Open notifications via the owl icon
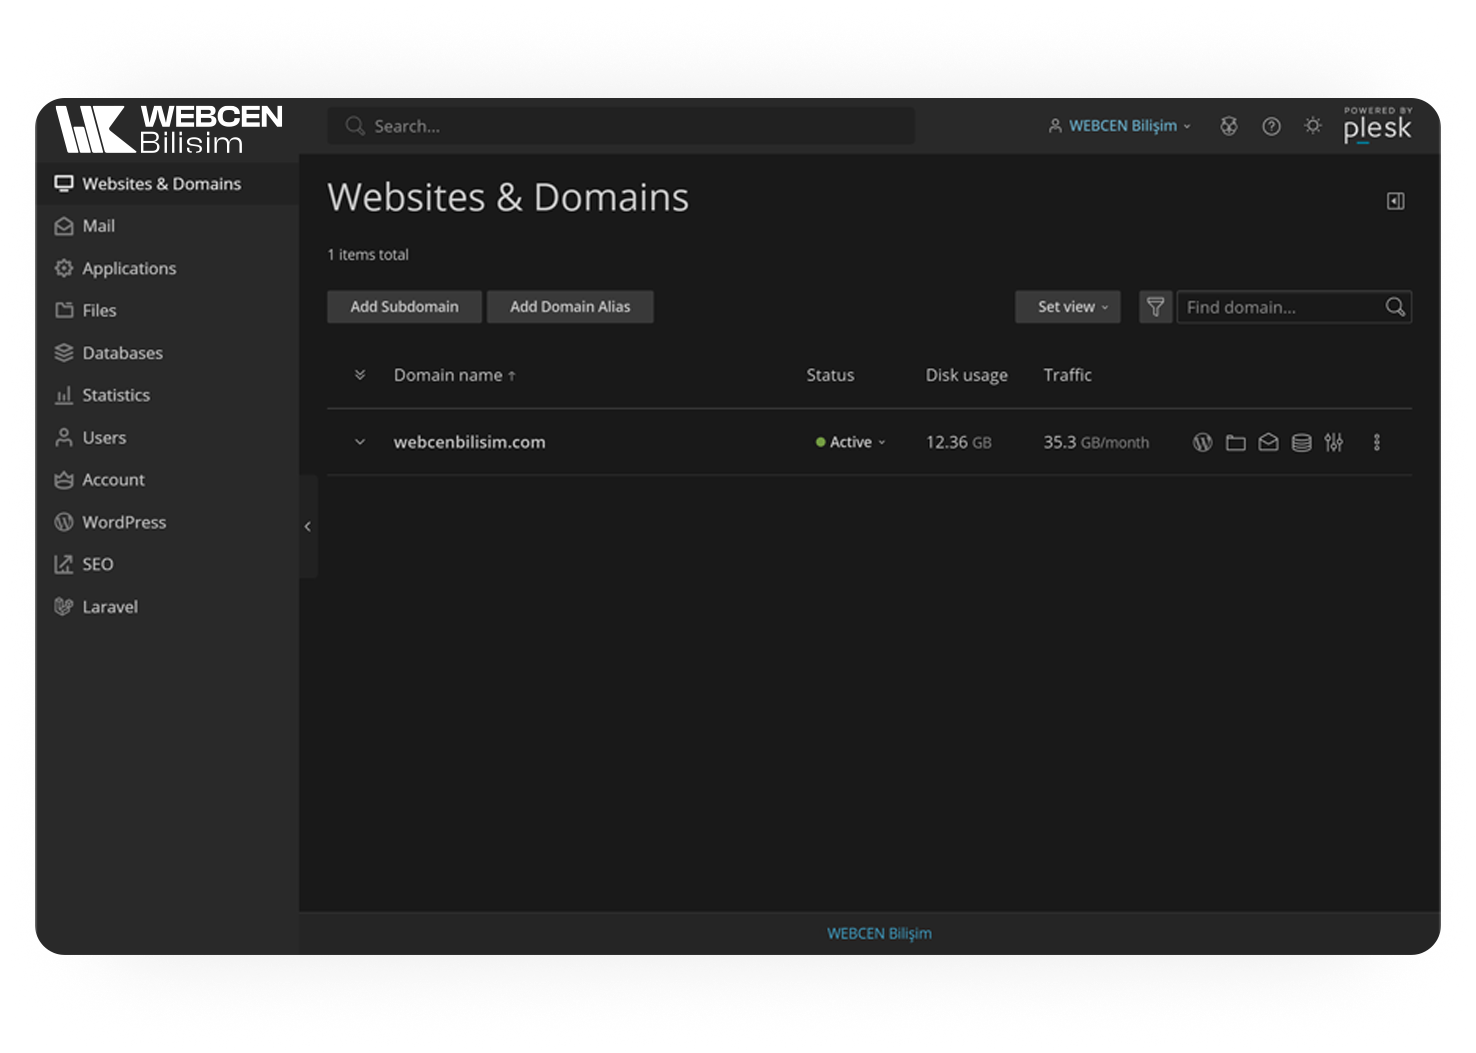 tap(1229, 126)
